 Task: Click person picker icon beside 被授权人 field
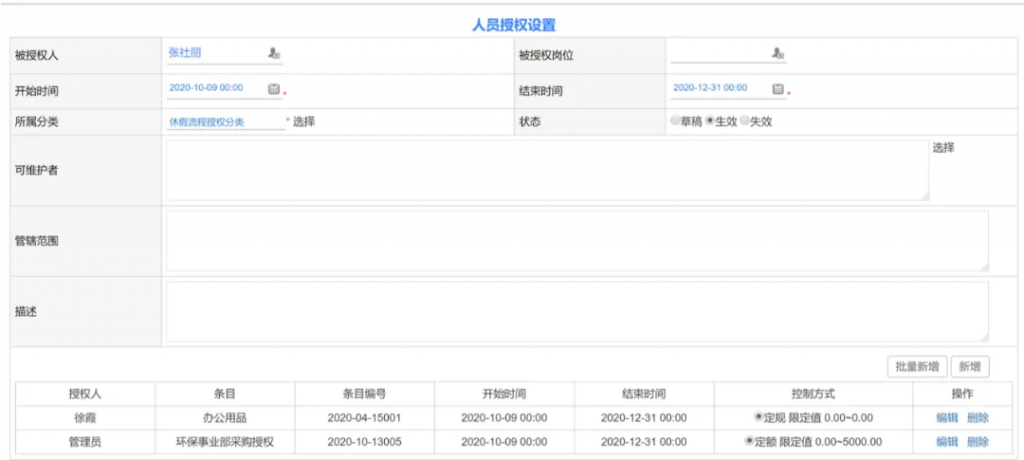tap(274, 54)
